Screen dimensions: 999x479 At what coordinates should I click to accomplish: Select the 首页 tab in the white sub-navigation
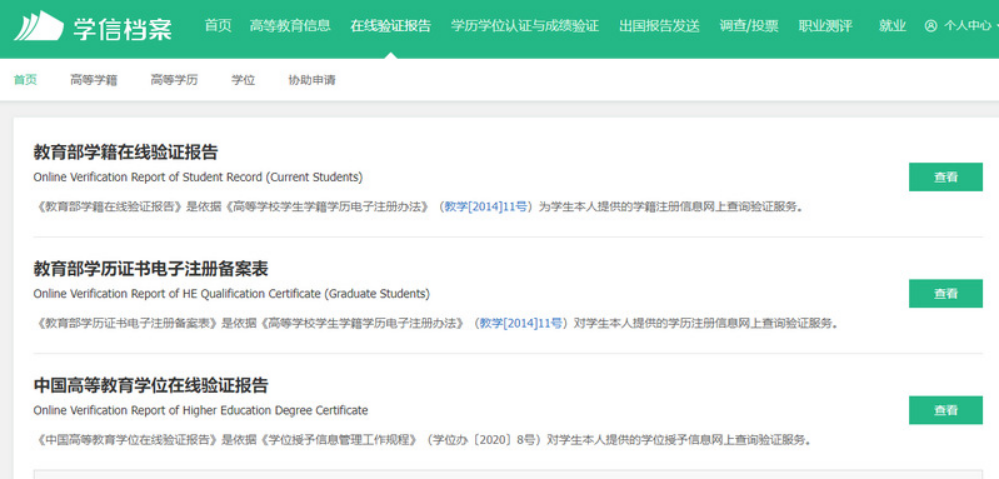(x=25, y=80)
